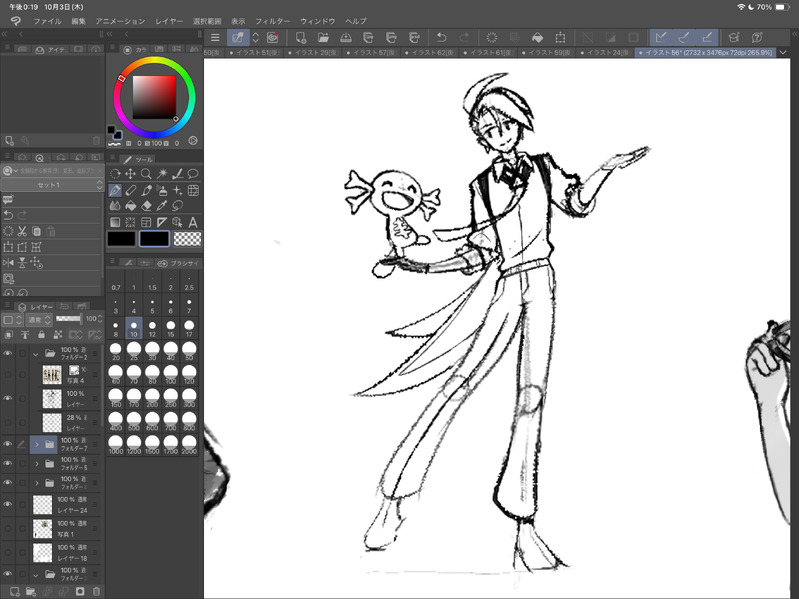Toggle visibility of フォルダー7 folder
799x599 pixels.
coord(8,444)
